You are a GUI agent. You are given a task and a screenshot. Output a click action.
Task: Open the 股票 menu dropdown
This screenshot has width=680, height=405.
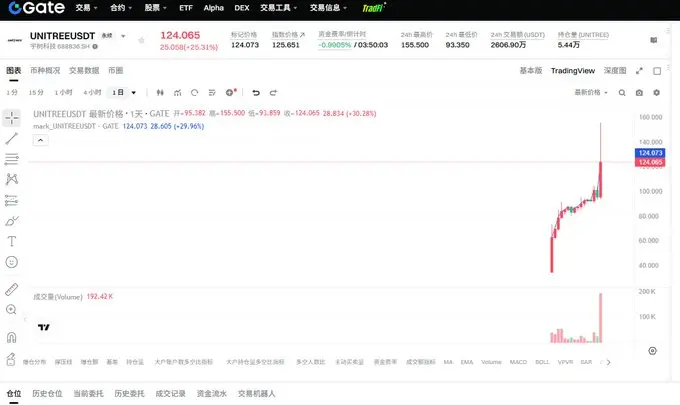[155, 7]
